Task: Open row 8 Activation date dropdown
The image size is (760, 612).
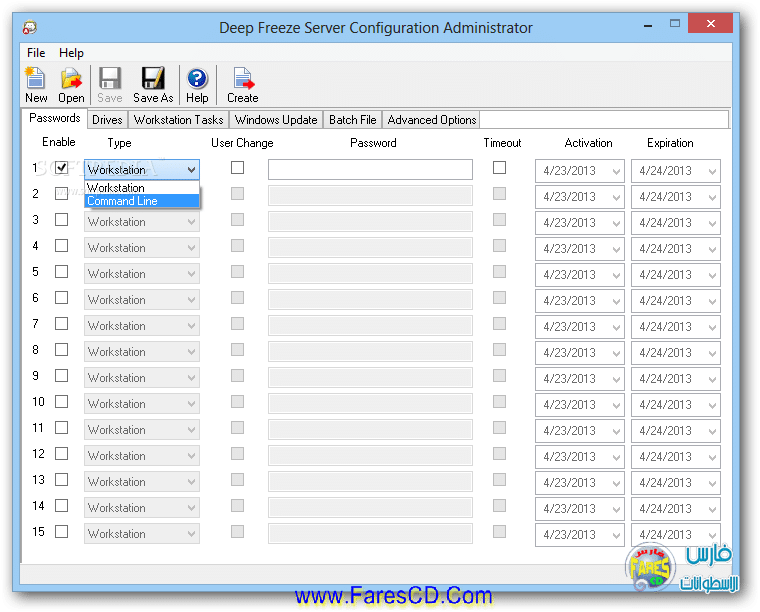Action: 616,353
